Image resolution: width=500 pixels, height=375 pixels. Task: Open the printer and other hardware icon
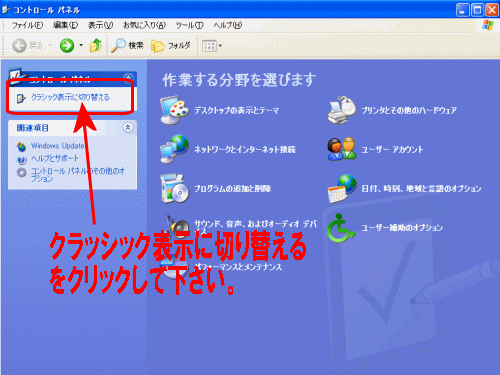tap(342, 110)
